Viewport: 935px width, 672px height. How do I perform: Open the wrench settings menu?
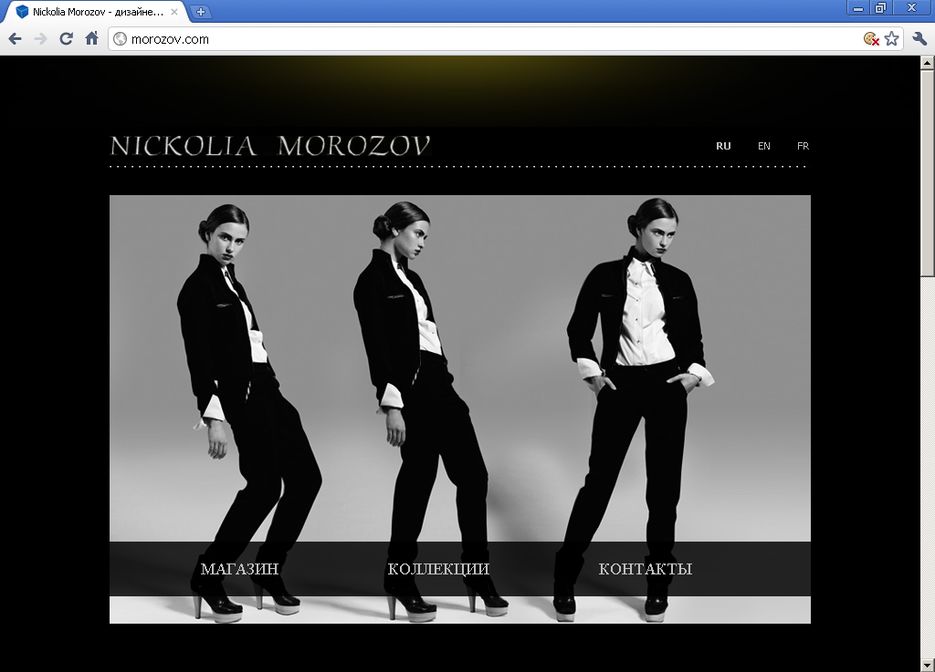(x=920, y=39)
